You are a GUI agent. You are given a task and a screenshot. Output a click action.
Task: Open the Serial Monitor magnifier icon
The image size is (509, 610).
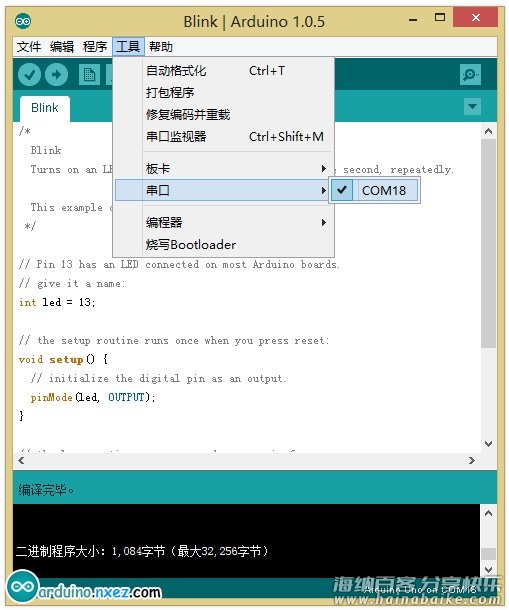pos(470,74)
